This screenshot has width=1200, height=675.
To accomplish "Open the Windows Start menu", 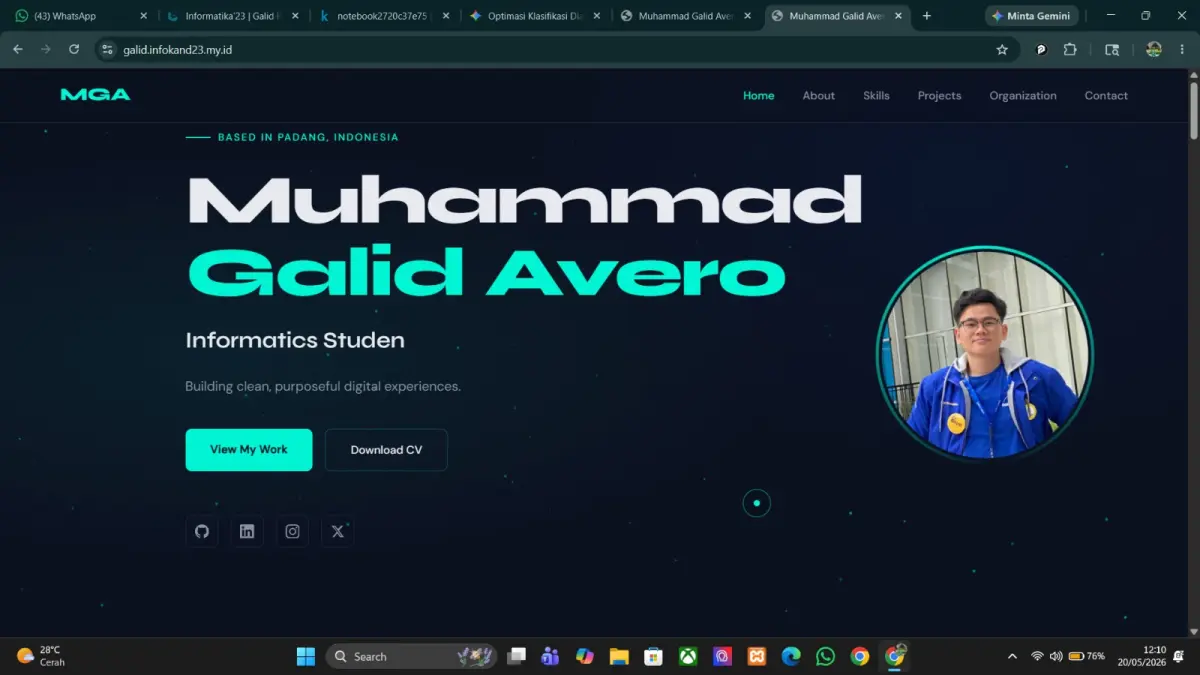I will coord(306,656).
